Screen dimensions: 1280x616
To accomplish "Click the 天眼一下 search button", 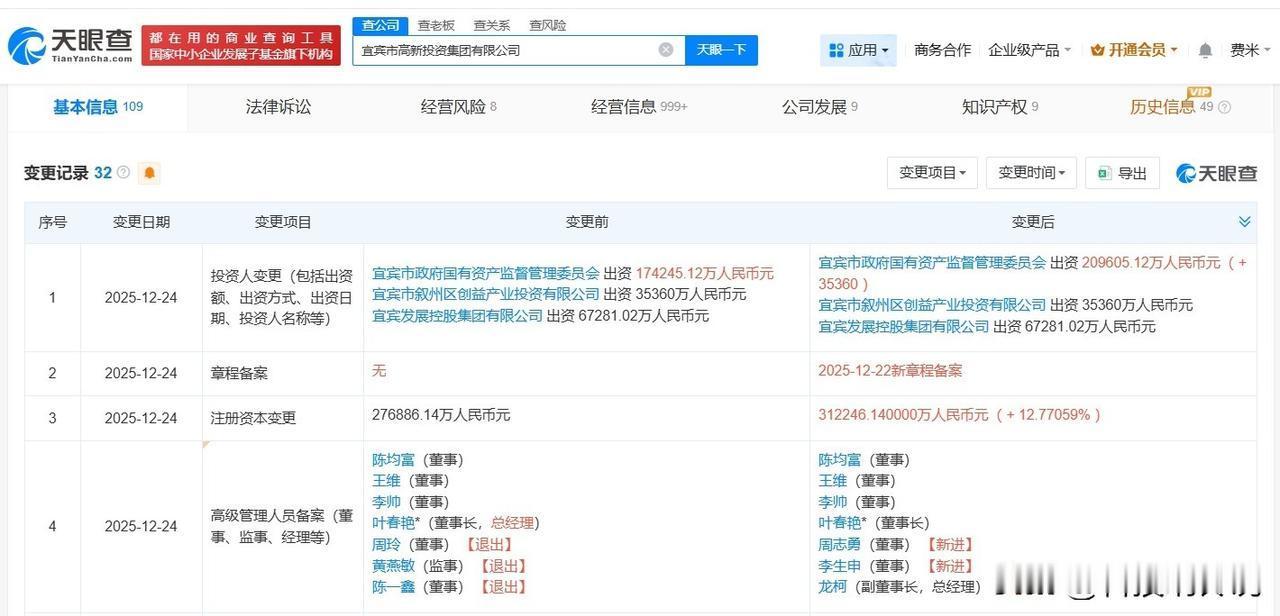I will coord(721,48).
